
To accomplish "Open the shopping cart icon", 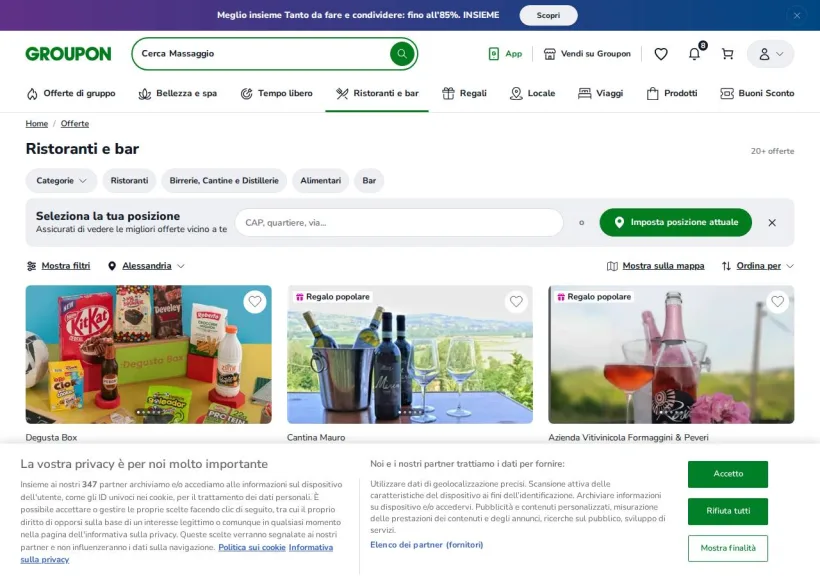I will tap(727, 54).
